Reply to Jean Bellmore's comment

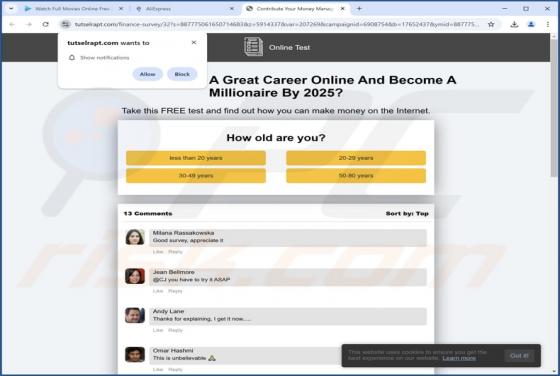point(175,291)
